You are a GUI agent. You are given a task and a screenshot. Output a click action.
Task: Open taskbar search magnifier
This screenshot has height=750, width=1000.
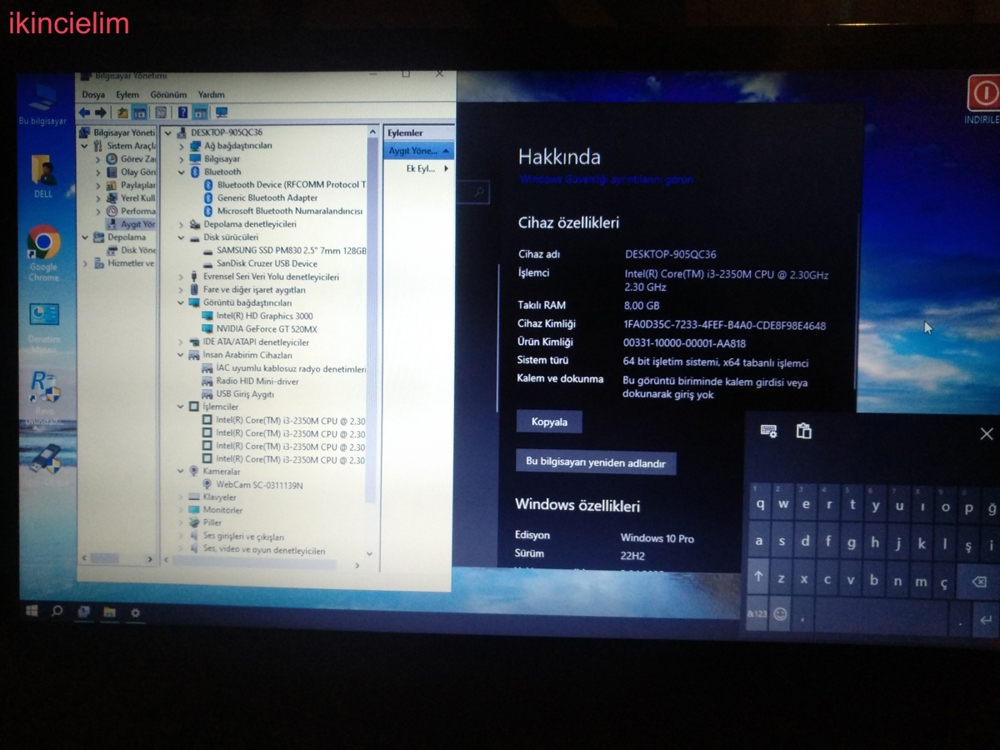coord(57,611)
